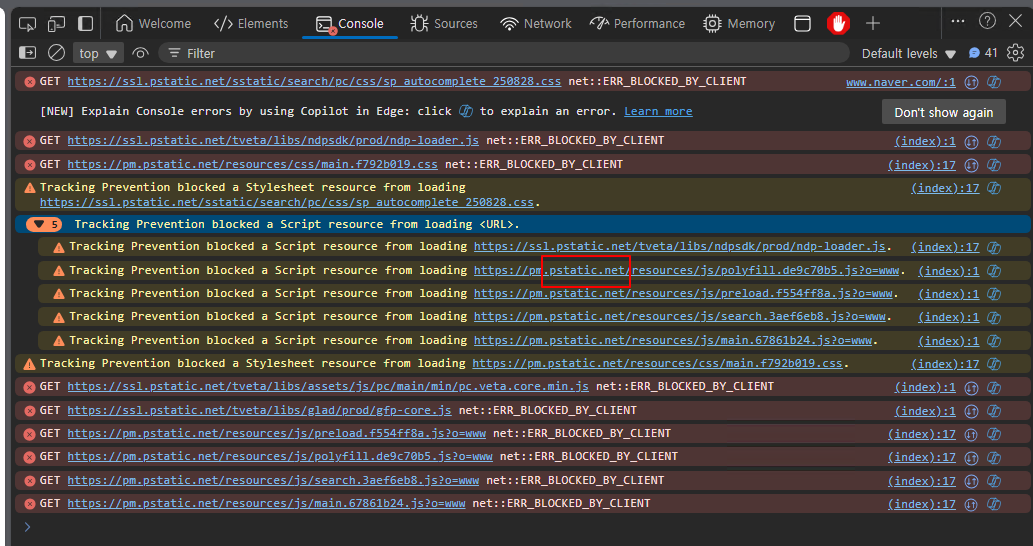The width and height of the screenshot is (1033, 546).
Task: Reveal the sp_autocomplete GET request in the Network panel
Action: (971, 82)
